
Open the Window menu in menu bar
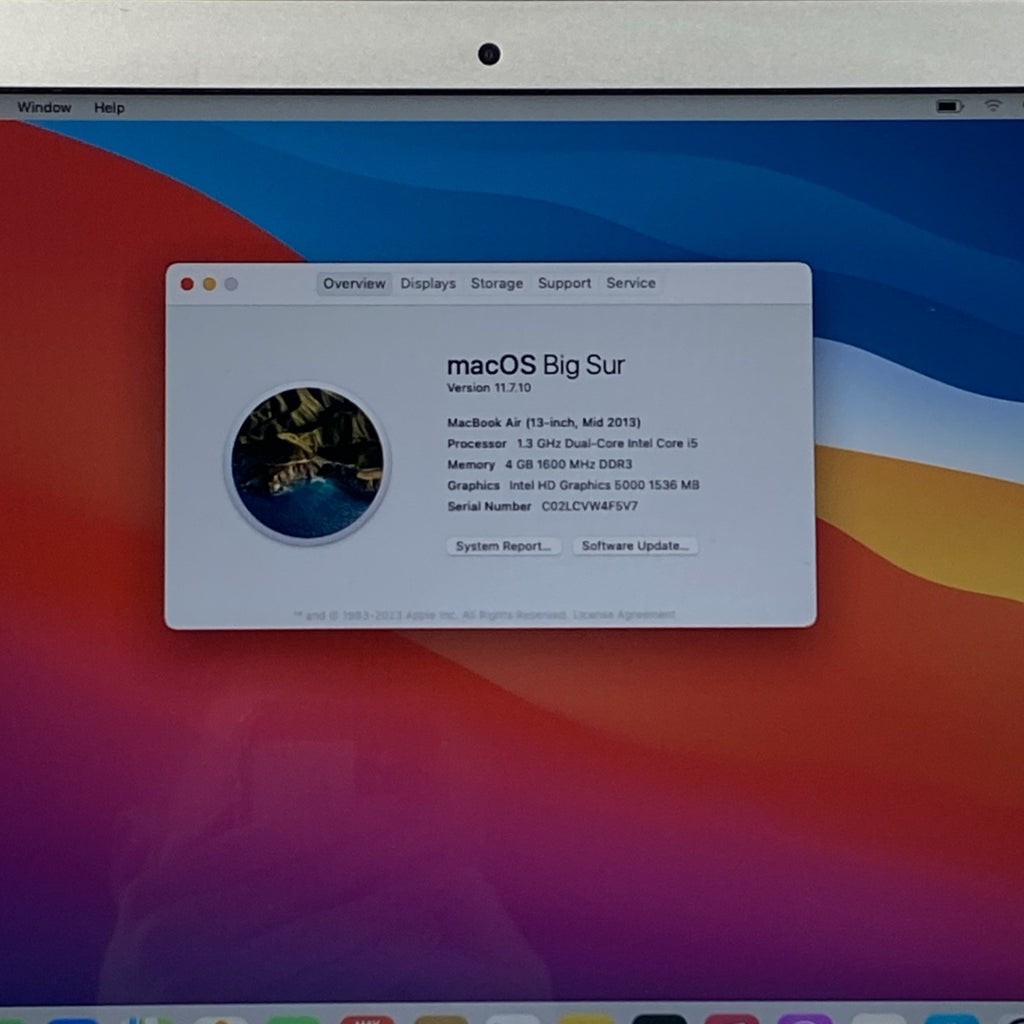[44, 107]
